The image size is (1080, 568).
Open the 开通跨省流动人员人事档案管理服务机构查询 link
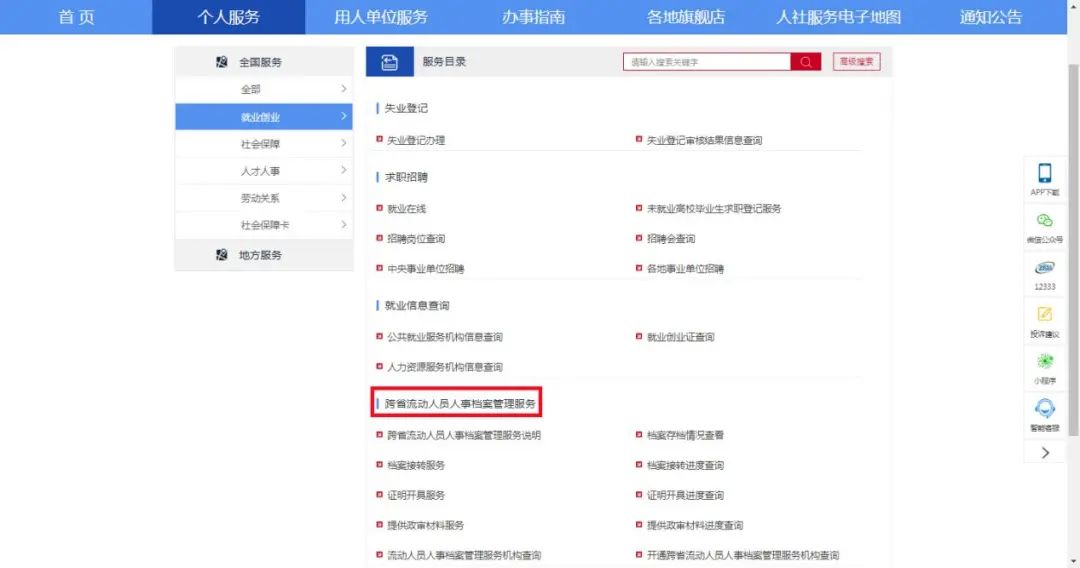(742, 555)
